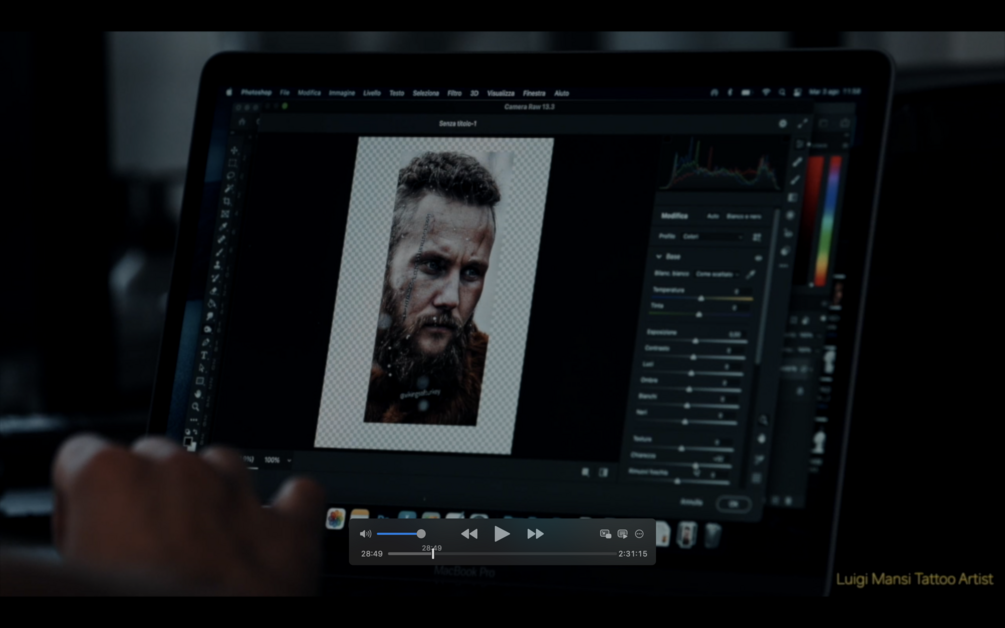Click the fast-forward button in the player
The height and width of the screenshot is (628, 1005).
click(535, 534)
